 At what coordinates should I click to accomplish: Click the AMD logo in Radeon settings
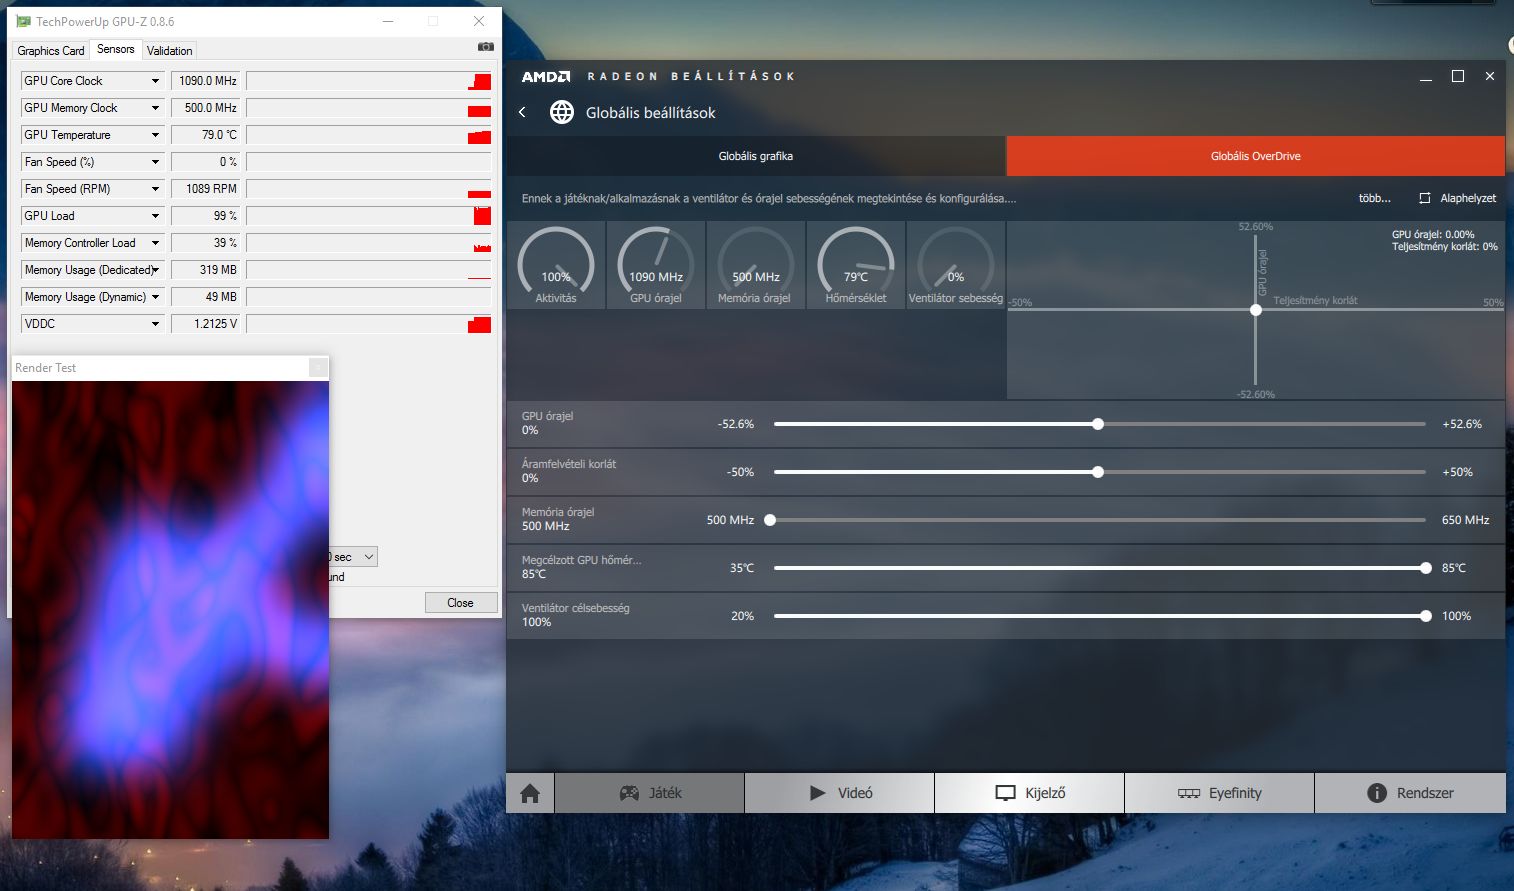tap(546, 76)
